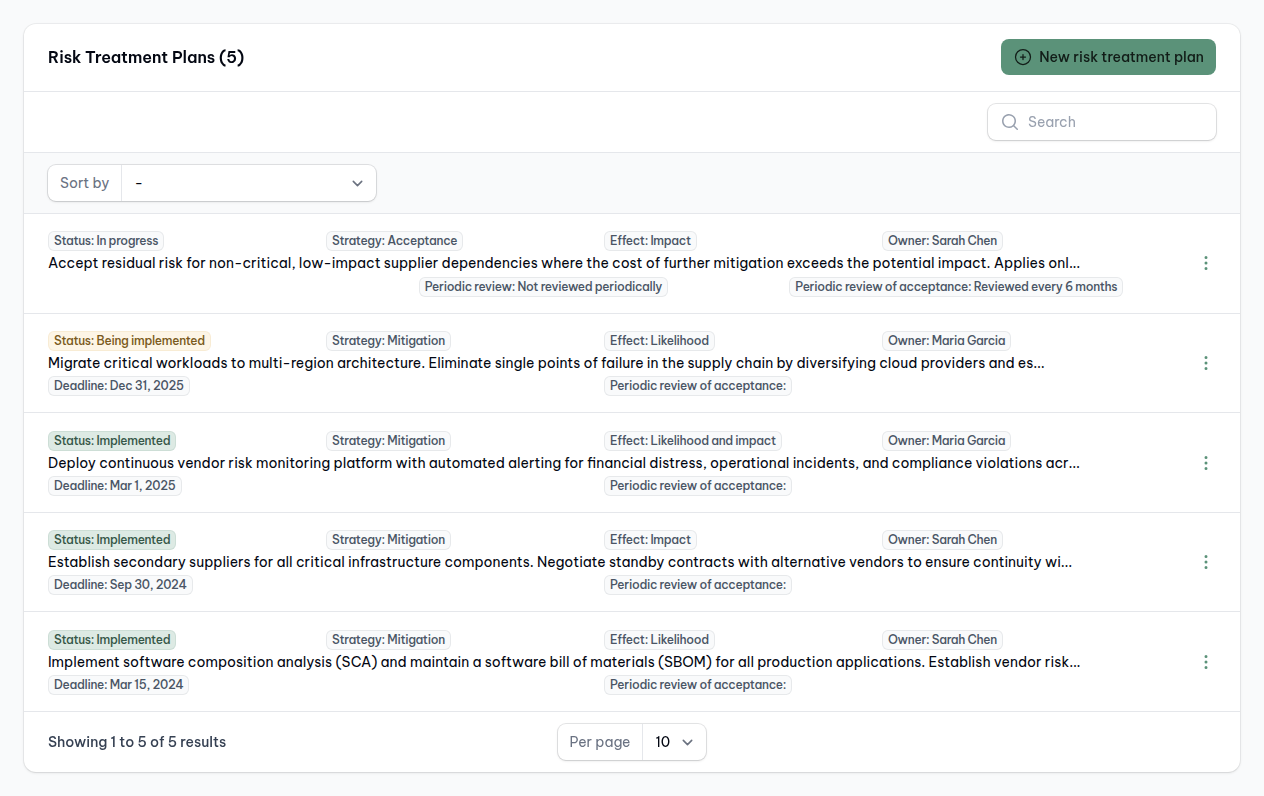Screen dimensions: 1264x796
Task: Click the Sort by dropdown chevron arrow
Action: [x=357, y=183]
